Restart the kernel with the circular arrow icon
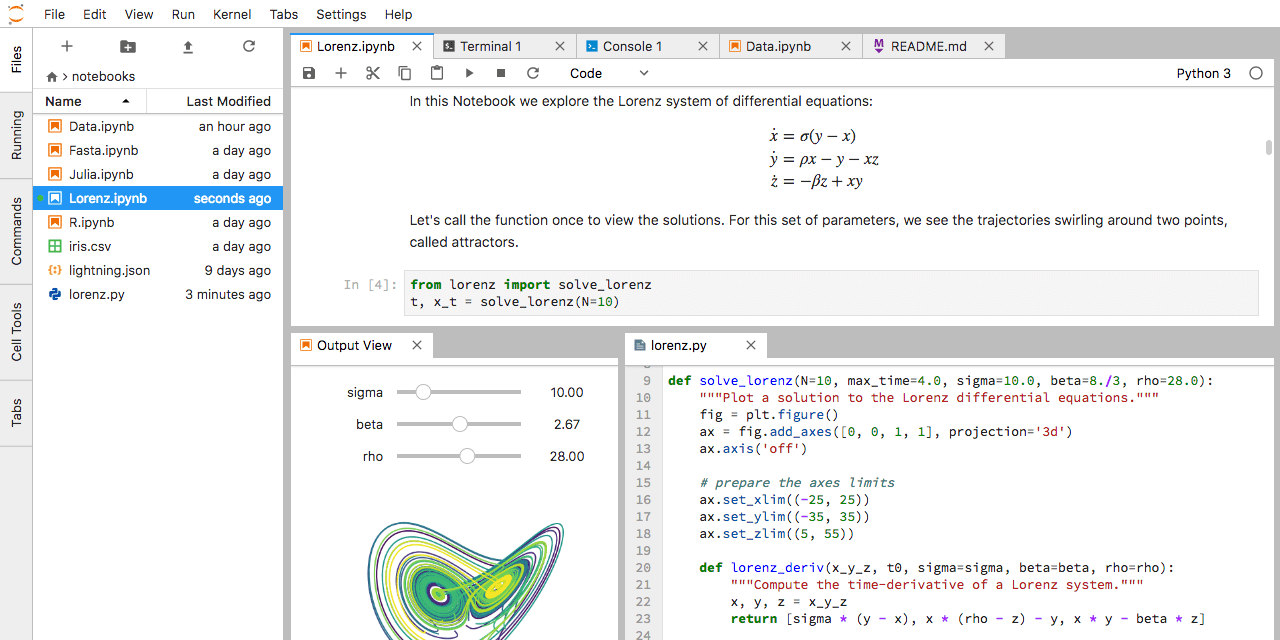Screen dimensions: 1280x640 click(533, 73)
